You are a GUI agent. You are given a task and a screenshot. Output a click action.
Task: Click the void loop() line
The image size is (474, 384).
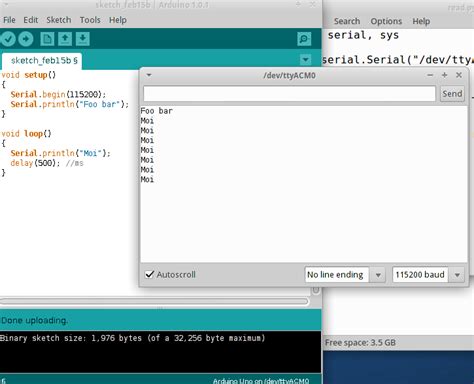26,134
